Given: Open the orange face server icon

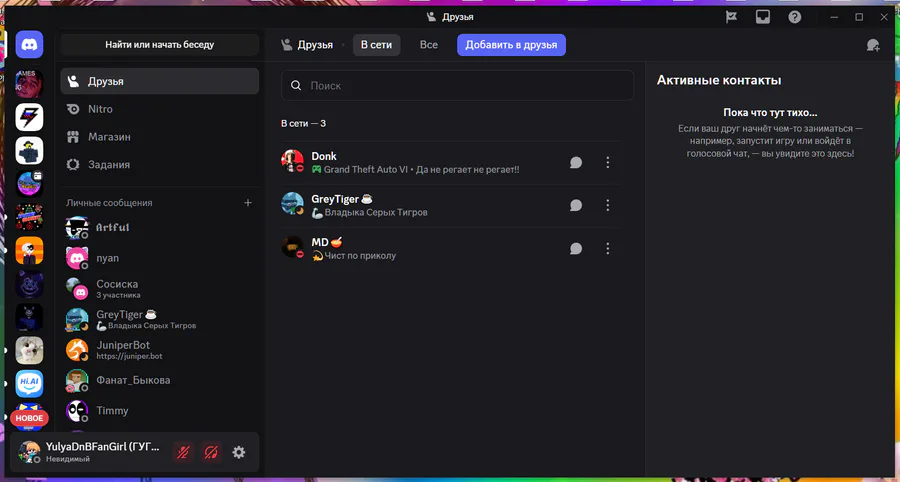Looking at the screenshot, I should click(29, 250).
